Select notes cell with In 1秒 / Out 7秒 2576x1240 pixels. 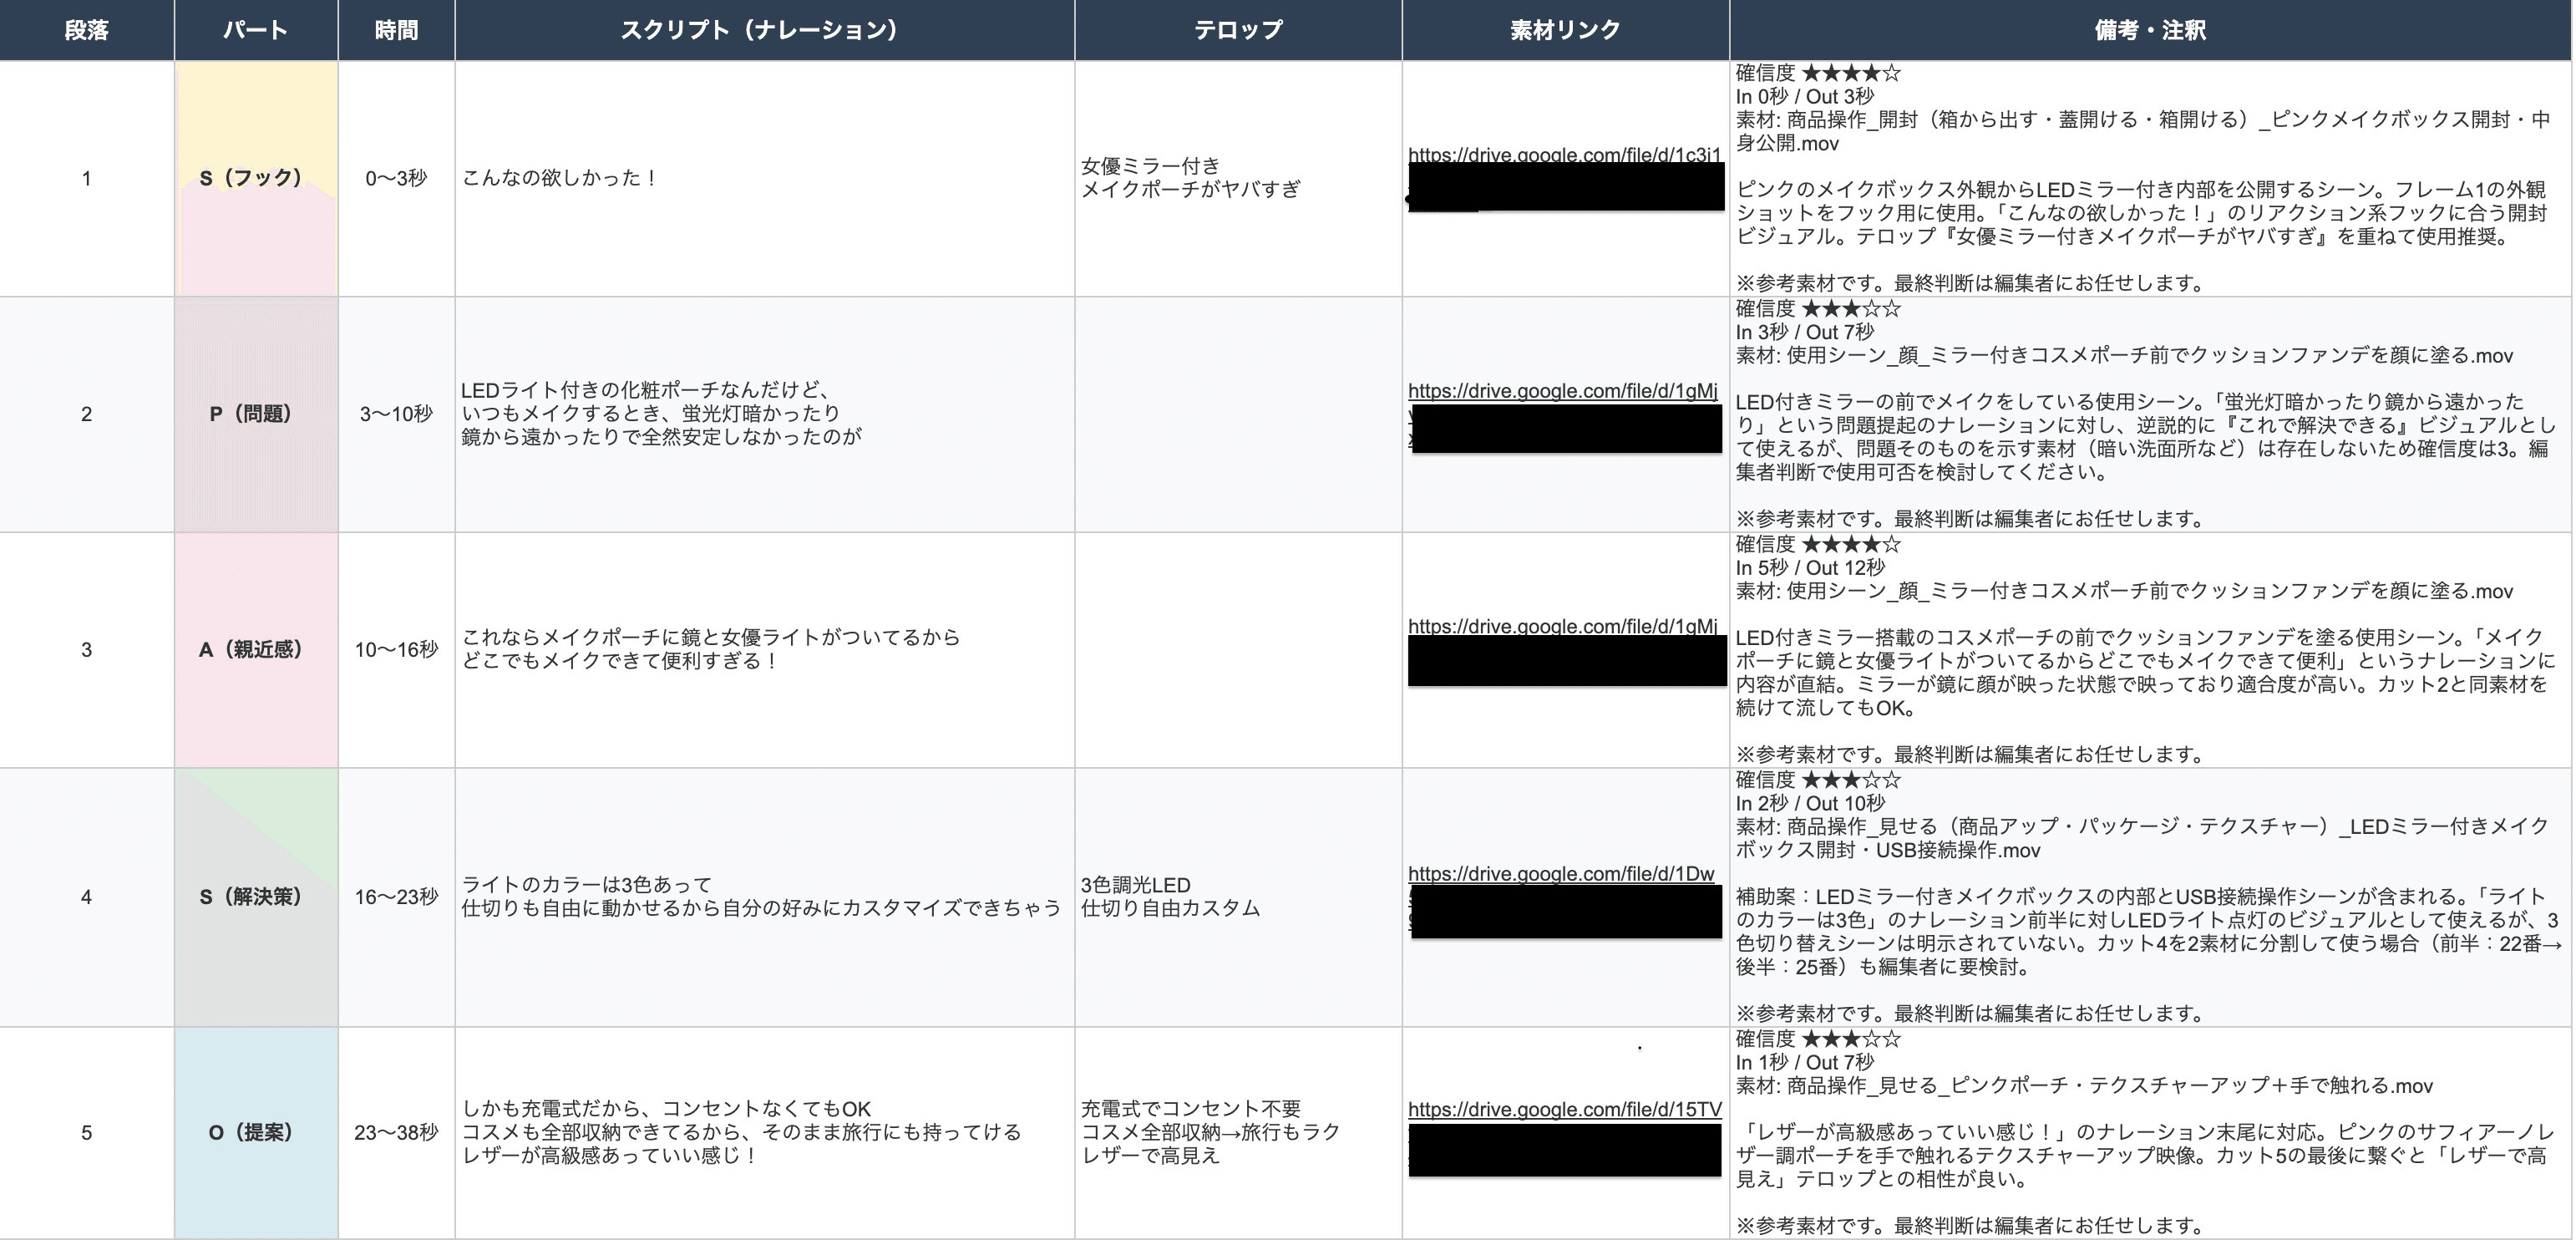[2150, 1133]
